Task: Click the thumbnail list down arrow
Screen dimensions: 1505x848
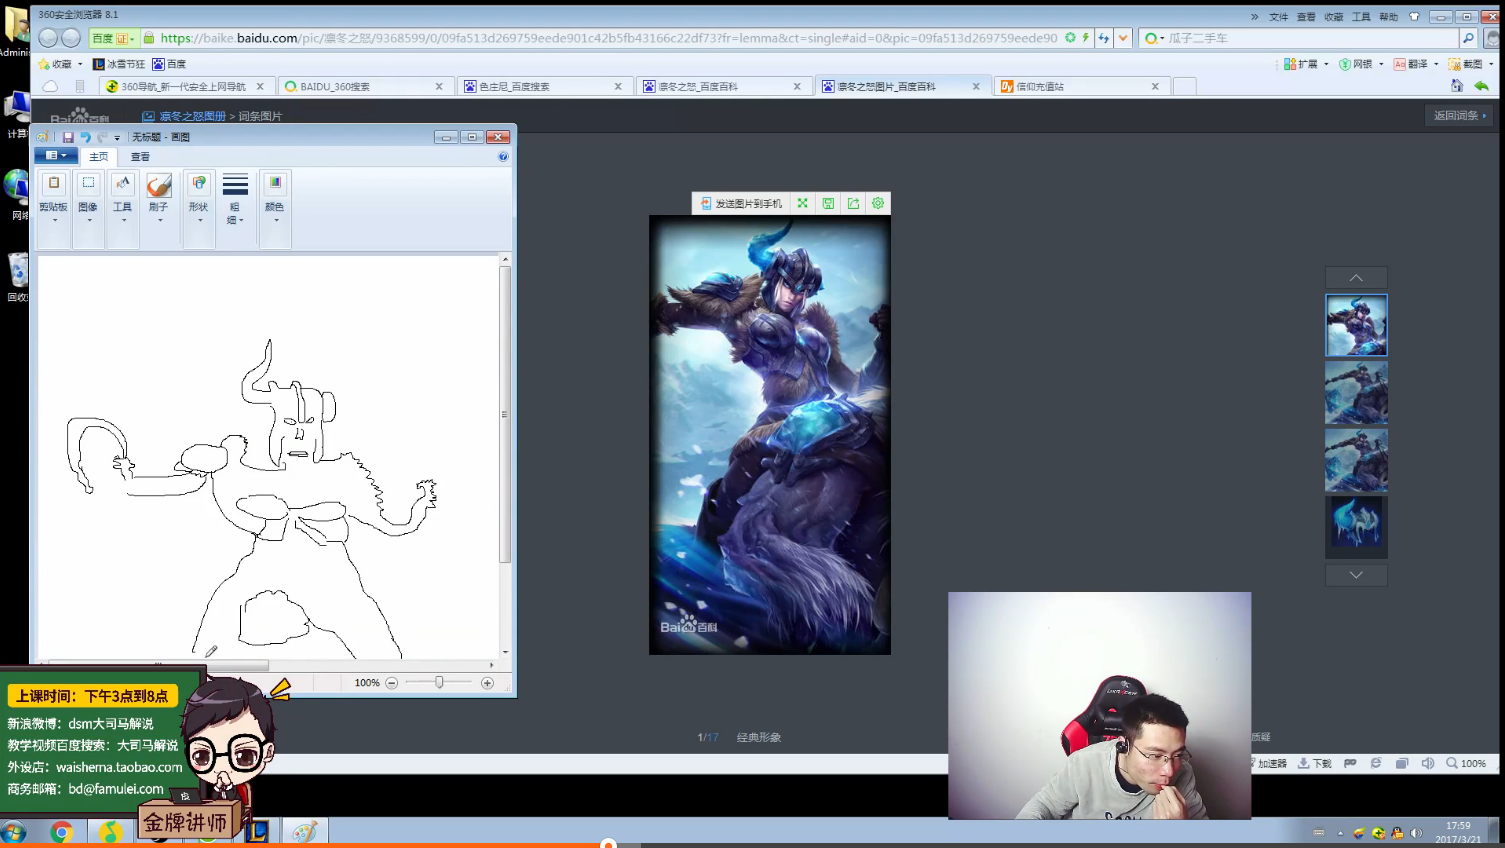Action: pyautogui.click(x=1356, y=575)
